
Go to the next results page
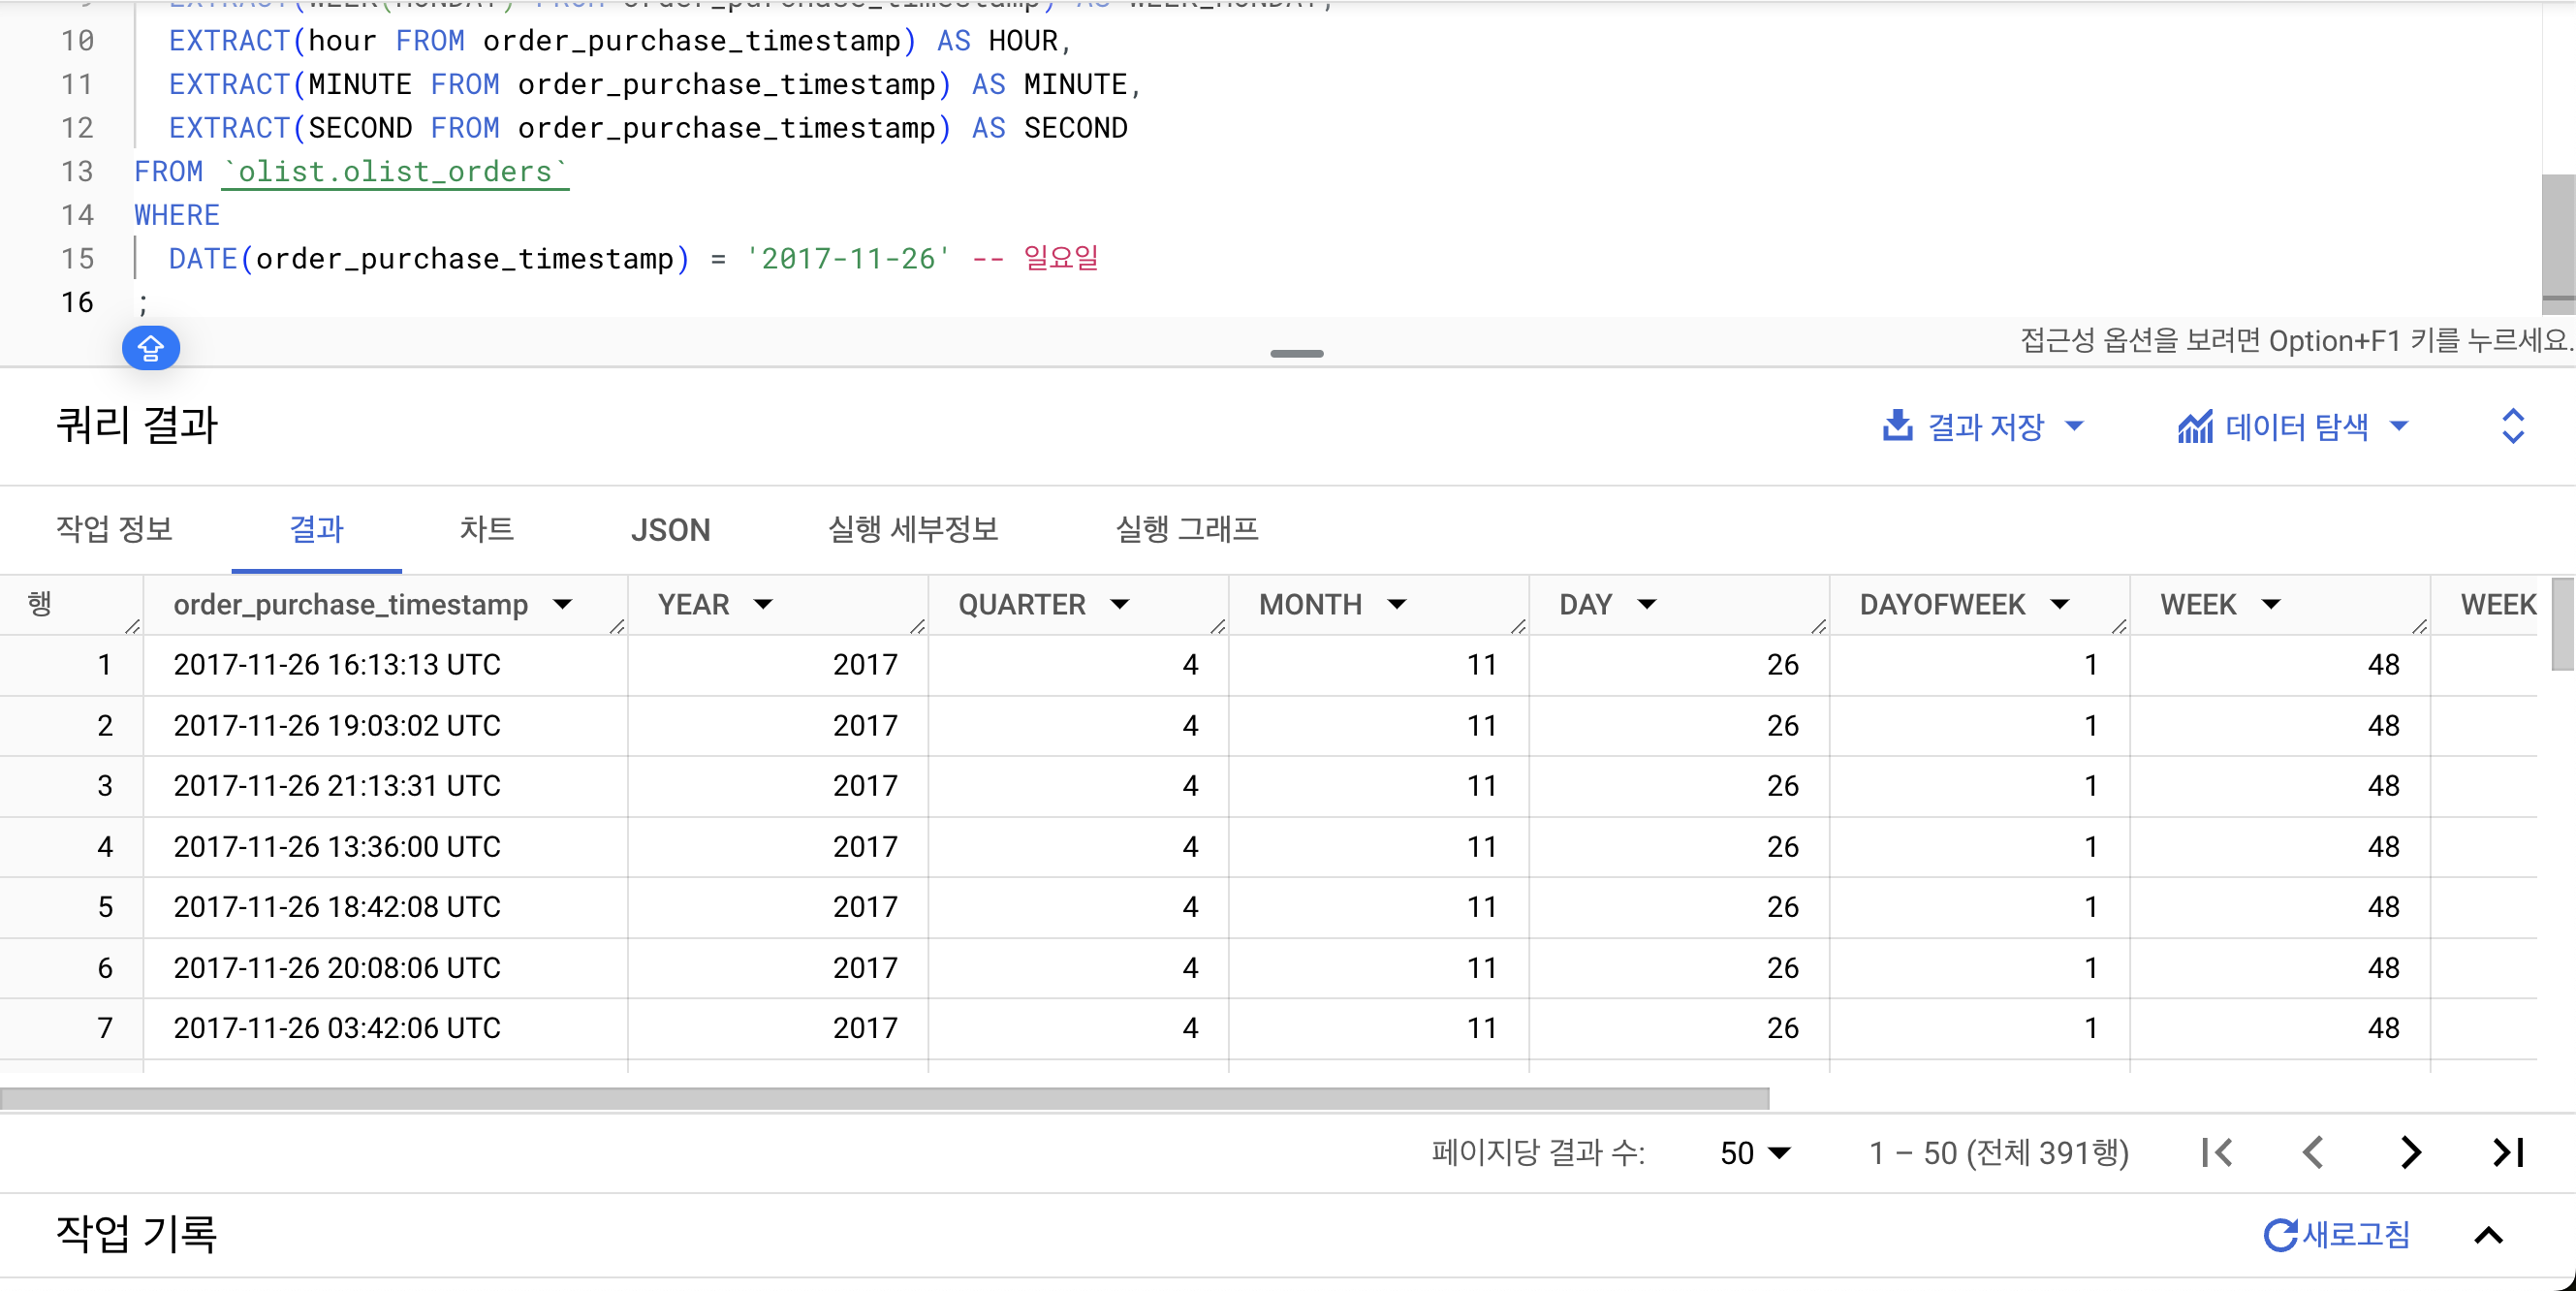pyautogui.click(x=2410, y=1152)
